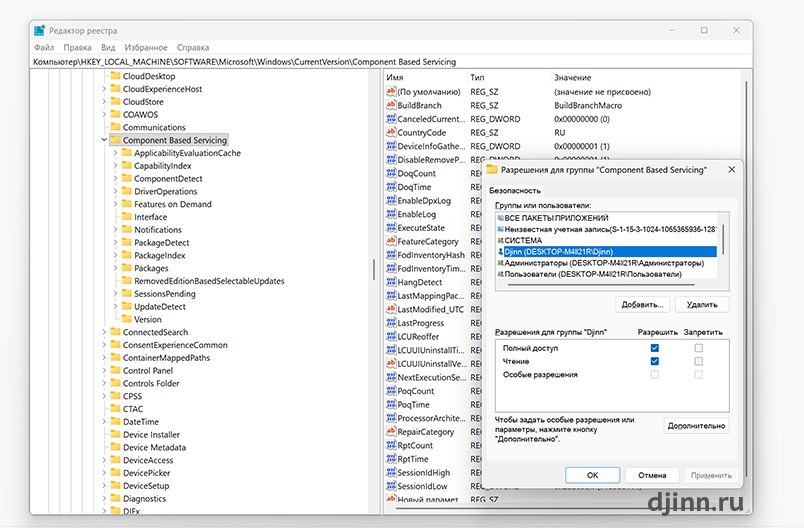This screenshot has width=804, height=528.
Task: Click the string icon next to CountryCode
Action: pos(391,132)
